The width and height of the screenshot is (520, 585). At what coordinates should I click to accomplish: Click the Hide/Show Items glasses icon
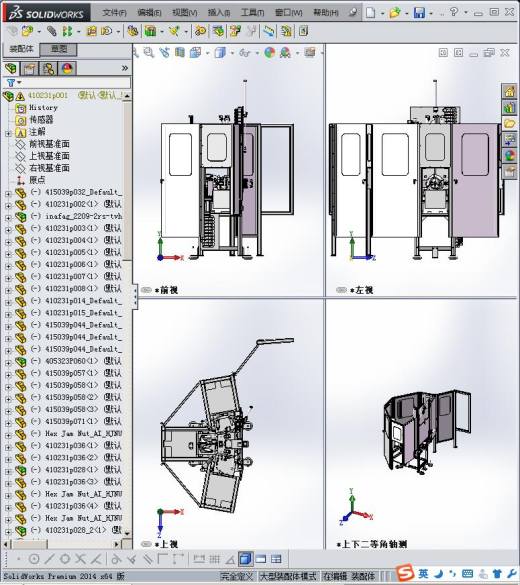click(244, 53)
